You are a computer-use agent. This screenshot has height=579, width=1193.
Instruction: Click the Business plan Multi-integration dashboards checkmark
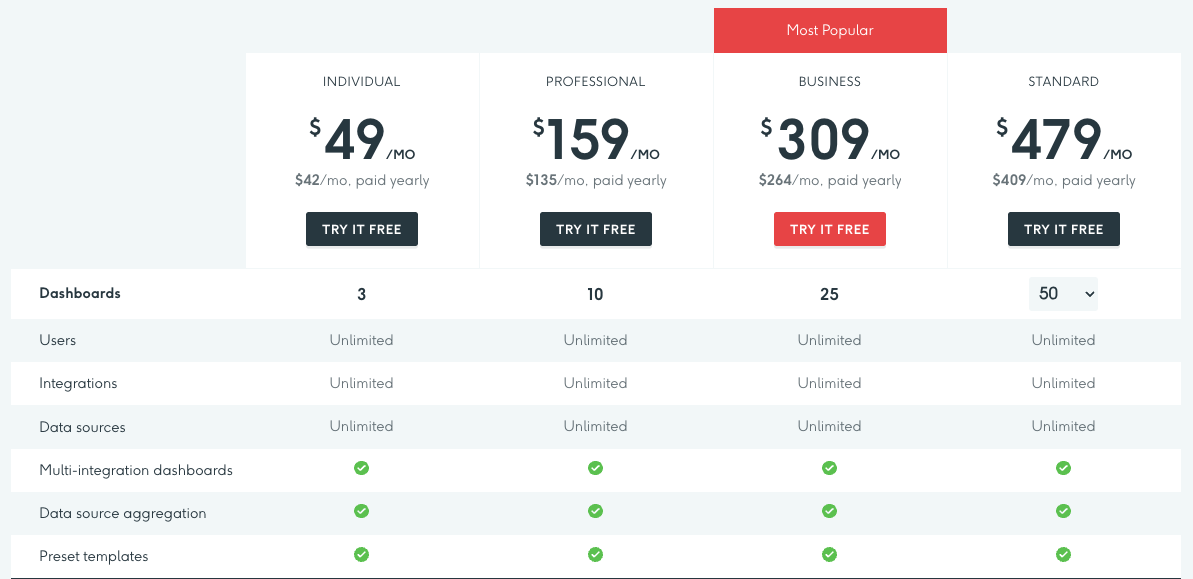pyautogui.click(x=829, y=468)
